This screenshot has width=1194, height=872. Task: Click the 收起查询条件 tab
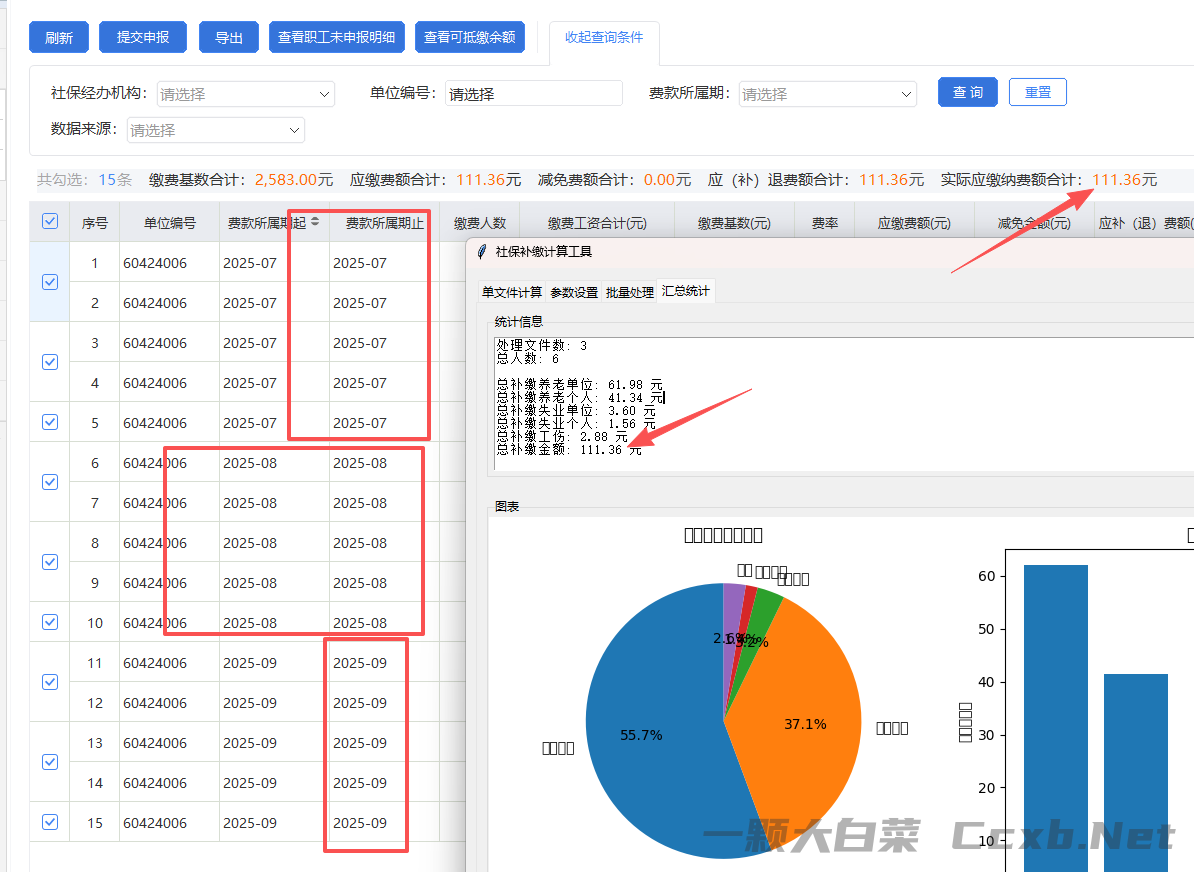coord(604,38)
